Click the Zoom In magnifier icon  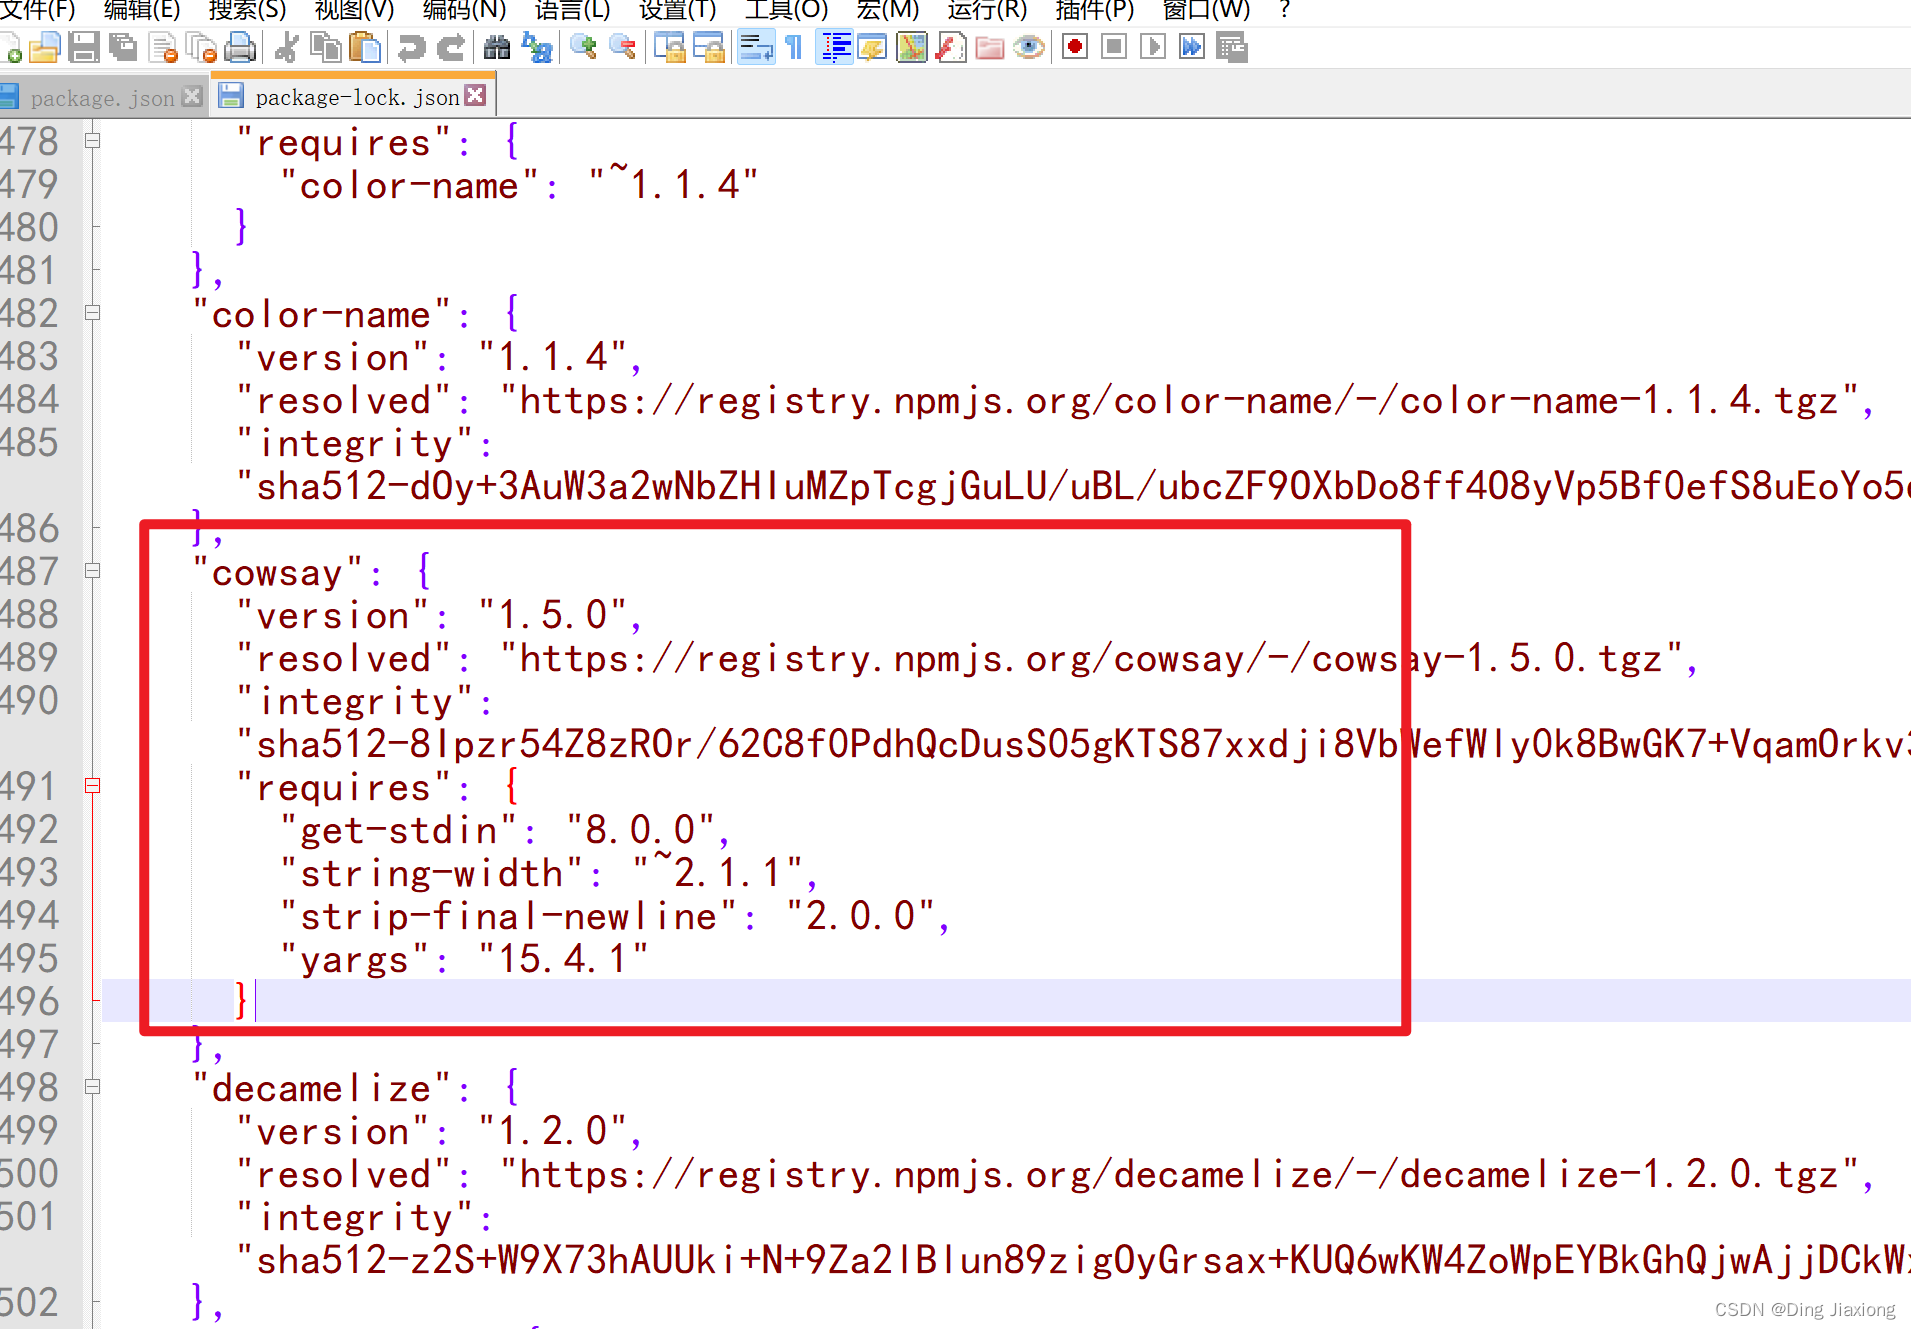583,47
